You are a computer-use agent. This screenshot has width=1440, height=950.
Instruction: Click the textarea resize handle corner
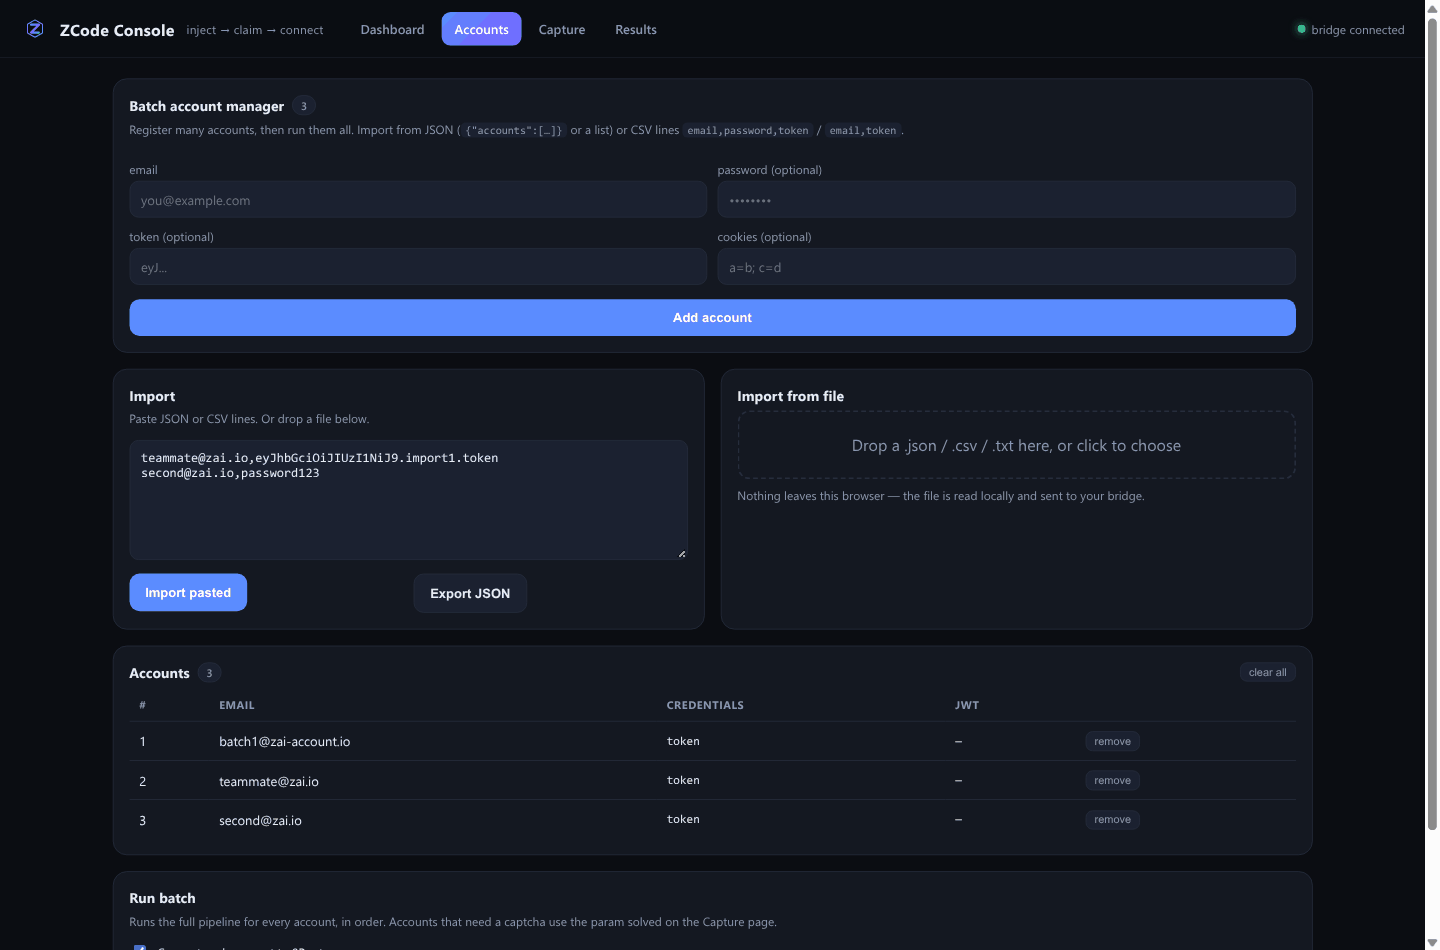click(x=682, y=554)
